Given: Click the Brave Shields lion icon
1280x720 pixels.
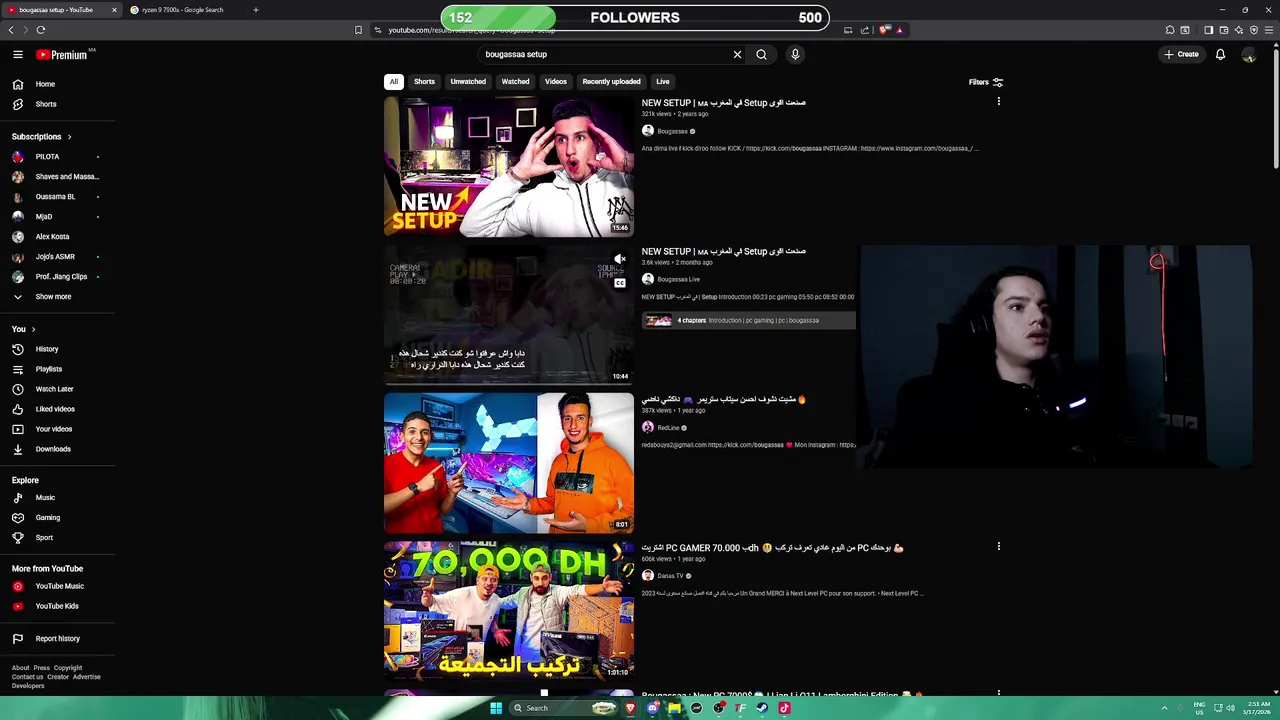Looking at the screenshot, I should (x=883, y=30).
